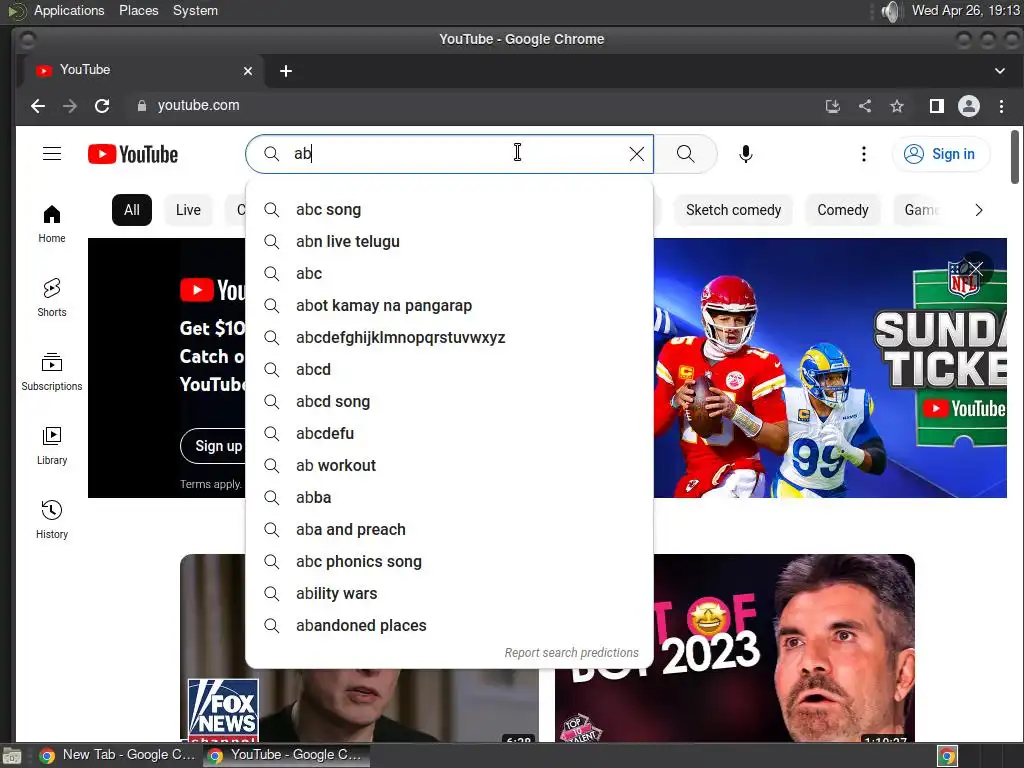1024x768 pixels.
Task: Click Sign up on Sunday Ticket banner
Action: (x=218, y=446)
